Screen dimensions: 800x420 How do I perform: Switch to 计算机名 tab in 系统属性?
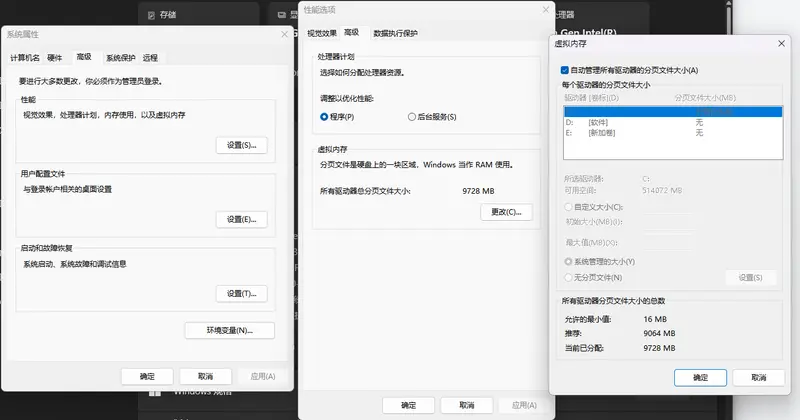click(x=24, y=58)
